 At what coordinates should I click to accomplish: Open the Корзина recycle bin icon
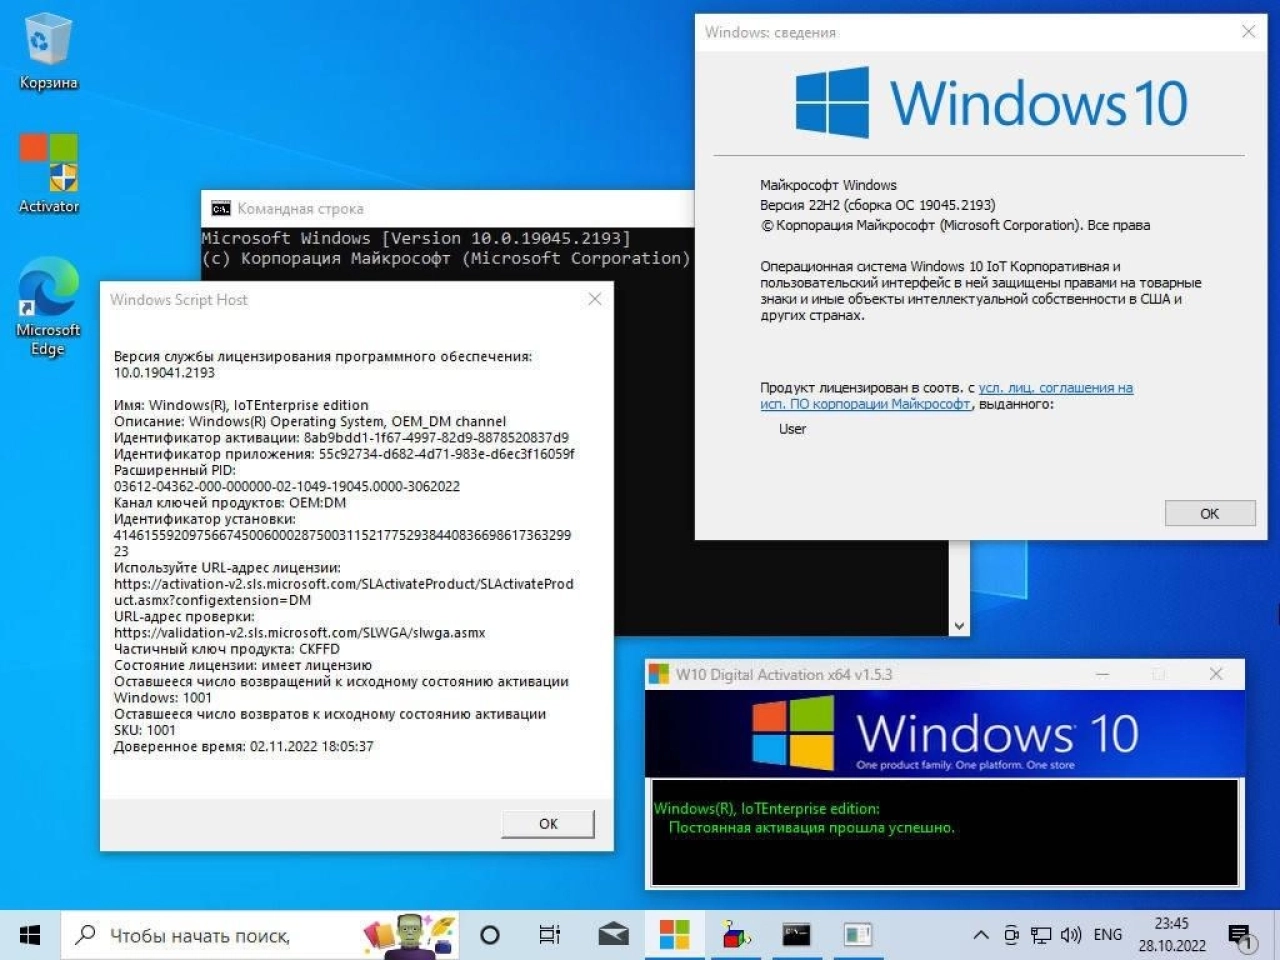click(x=48, y=52)
